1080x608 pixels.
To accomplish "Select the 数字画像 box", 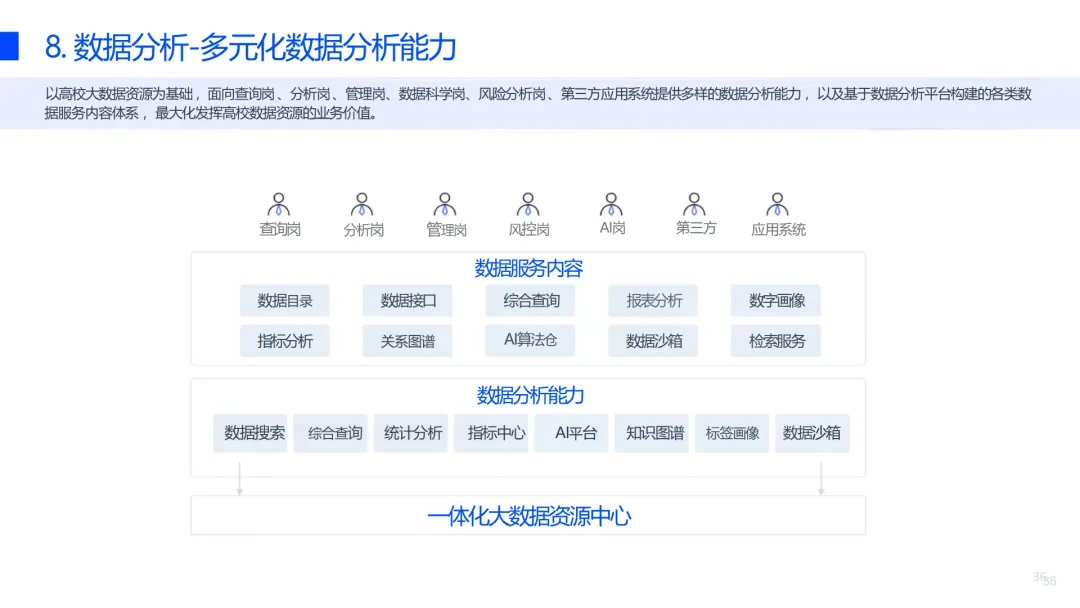I will (x=776, y=301).
